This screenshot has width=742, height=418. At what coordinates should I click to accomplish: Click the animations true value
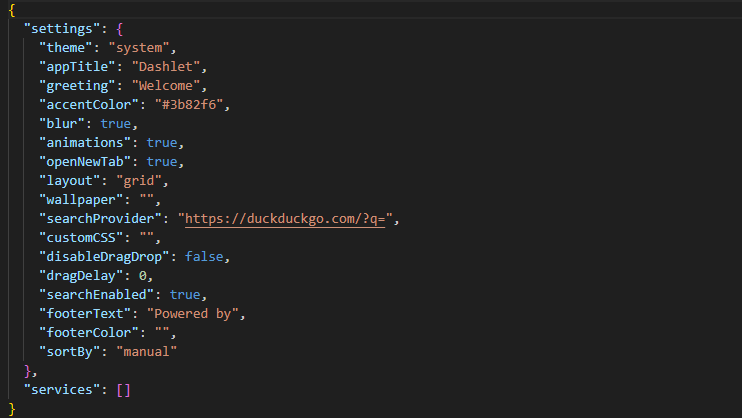pos(162,142)
